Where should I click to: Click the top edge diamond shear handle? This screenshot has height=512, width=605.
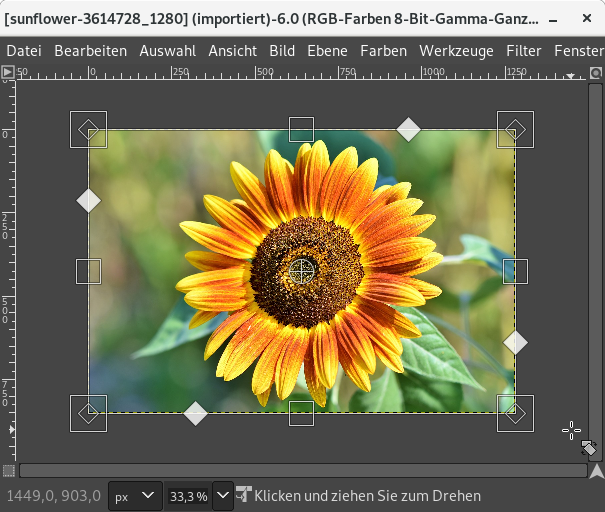click(408, 129)
